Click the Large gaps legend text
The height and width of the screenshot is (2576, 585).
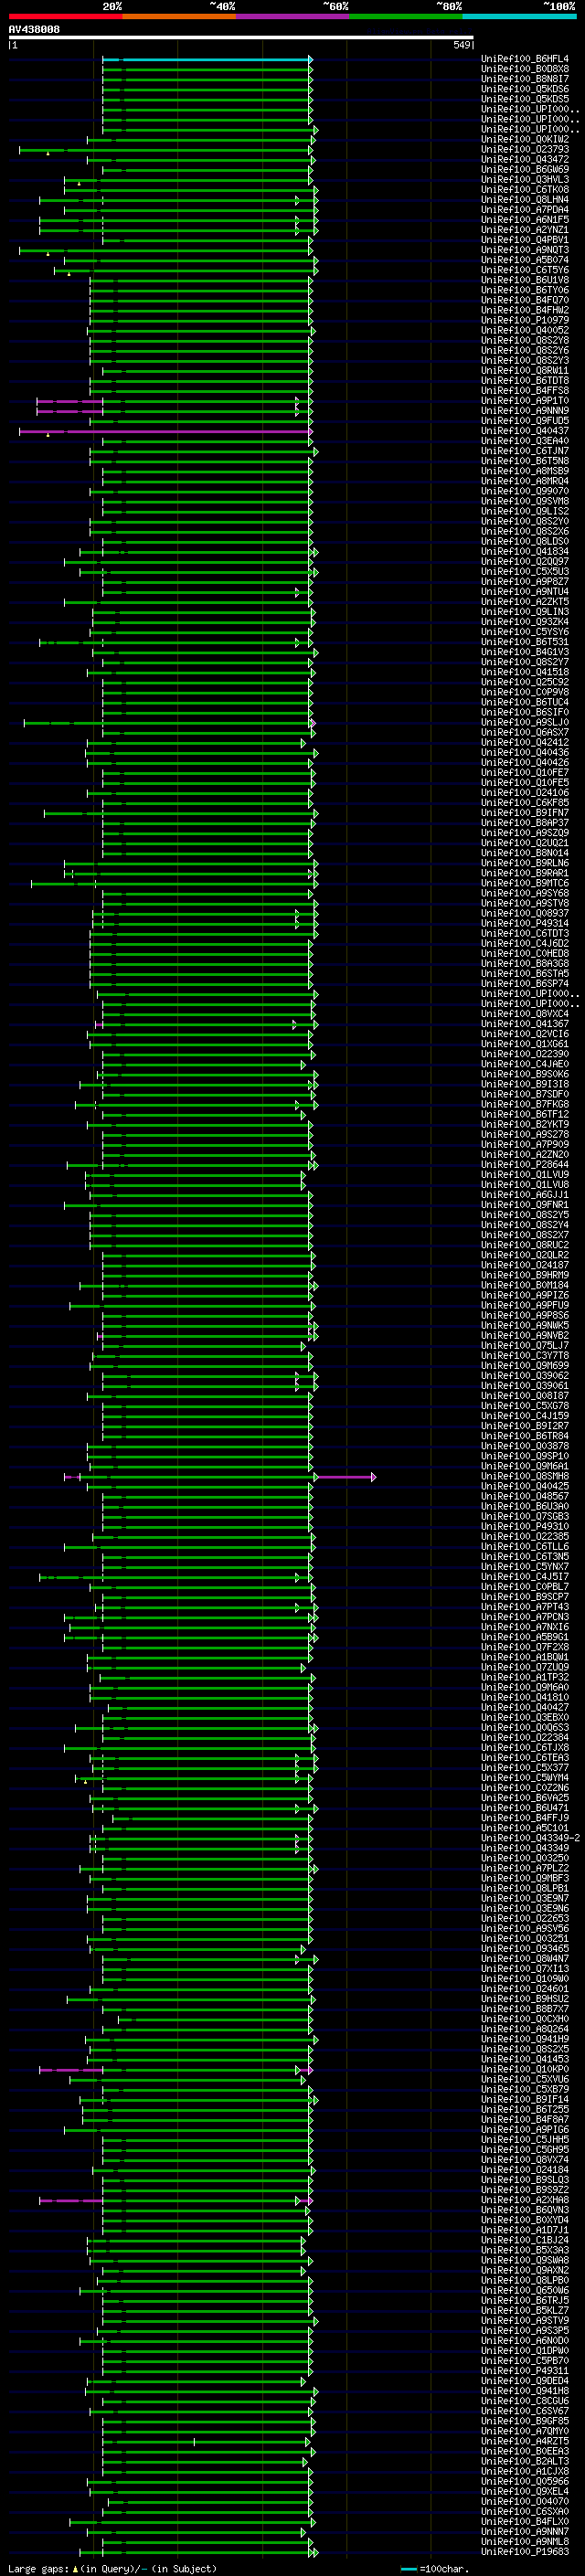tap(112, 2568)
